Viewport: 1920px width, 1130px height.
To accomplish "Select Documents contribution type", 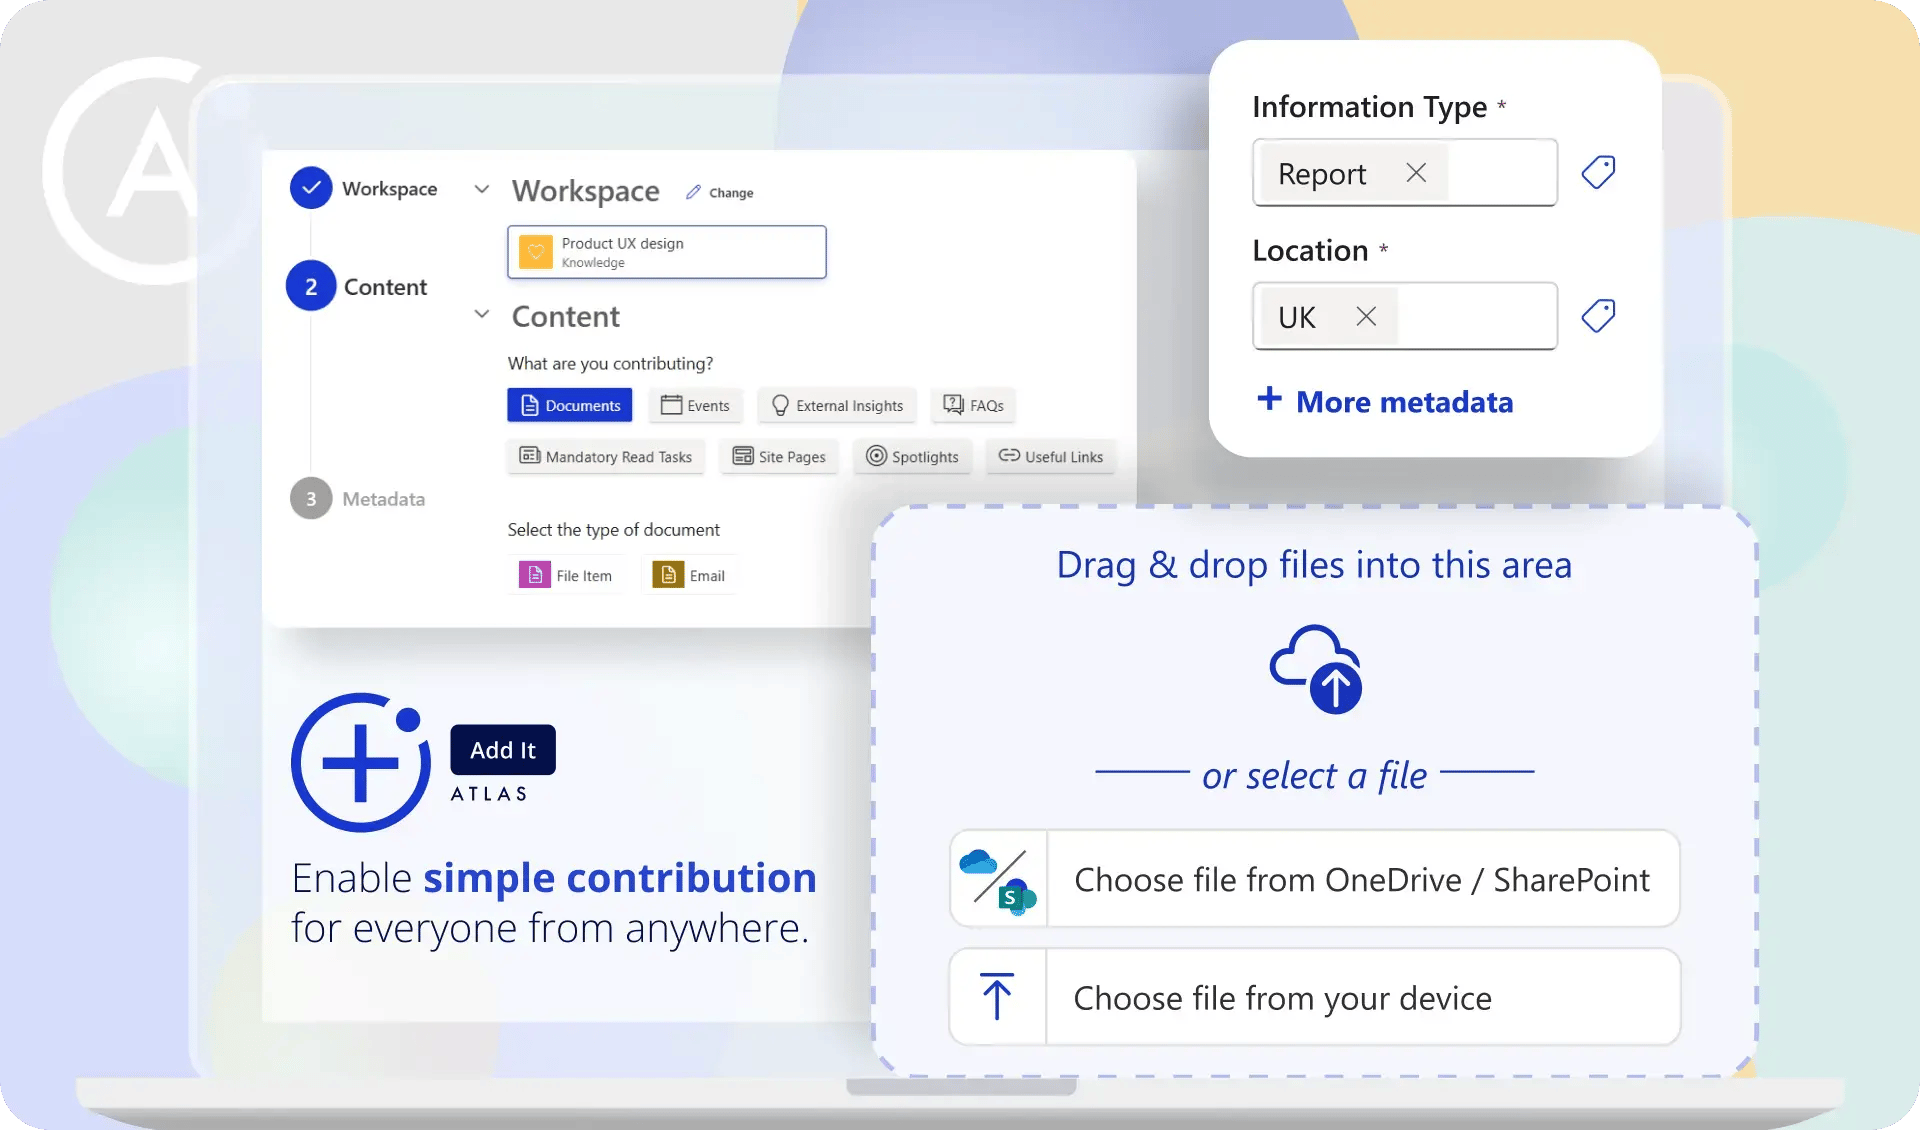I will [x=570, y=405].
